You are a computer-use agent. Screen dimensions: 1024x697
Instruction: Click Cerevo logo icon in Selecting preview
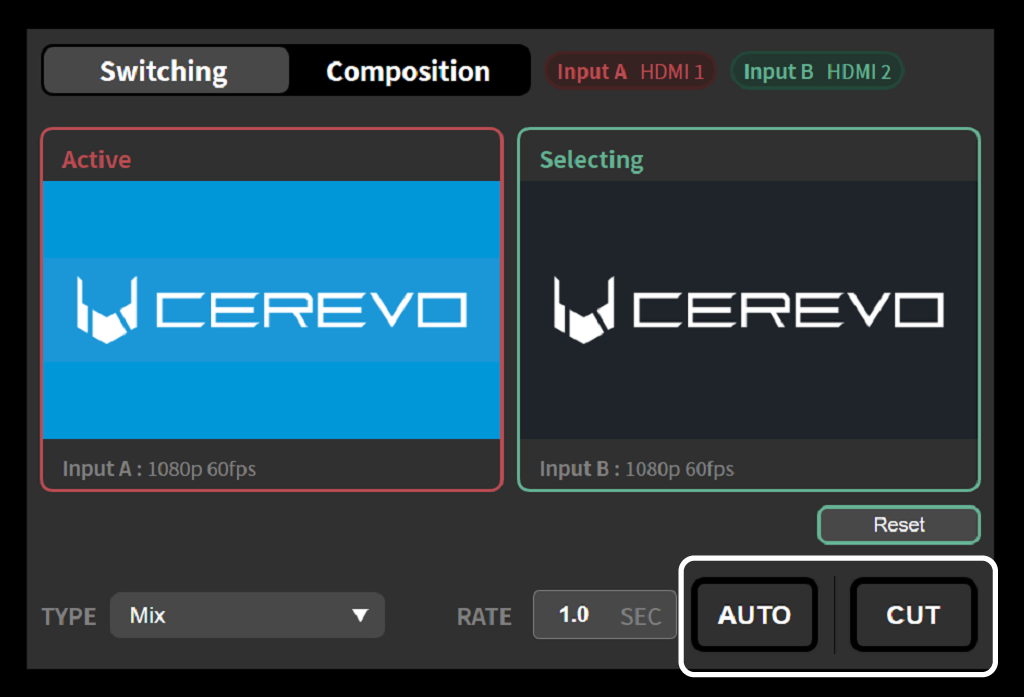(582, 307)
